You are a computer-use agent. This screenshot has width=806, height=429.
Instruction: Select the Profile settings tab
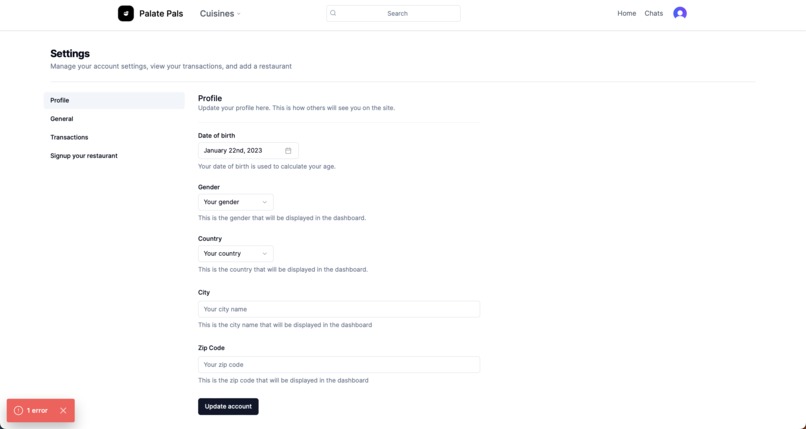(x=114, y=100)
